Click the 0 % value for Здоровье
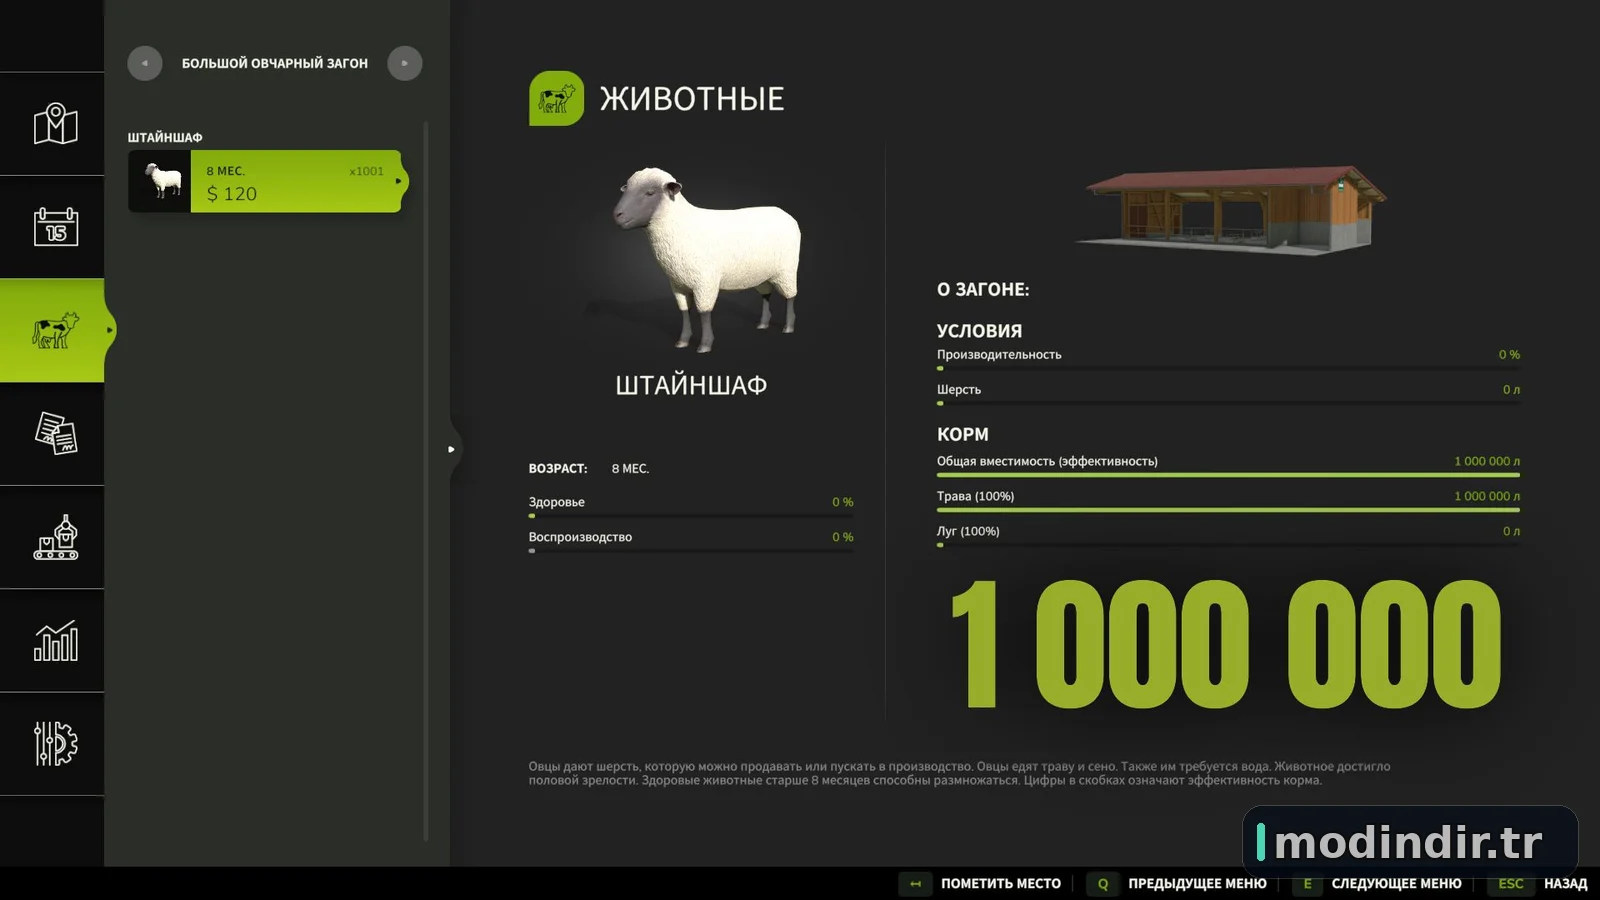The height and width of the screenshot is (900, 1600). tap(843, 502)
